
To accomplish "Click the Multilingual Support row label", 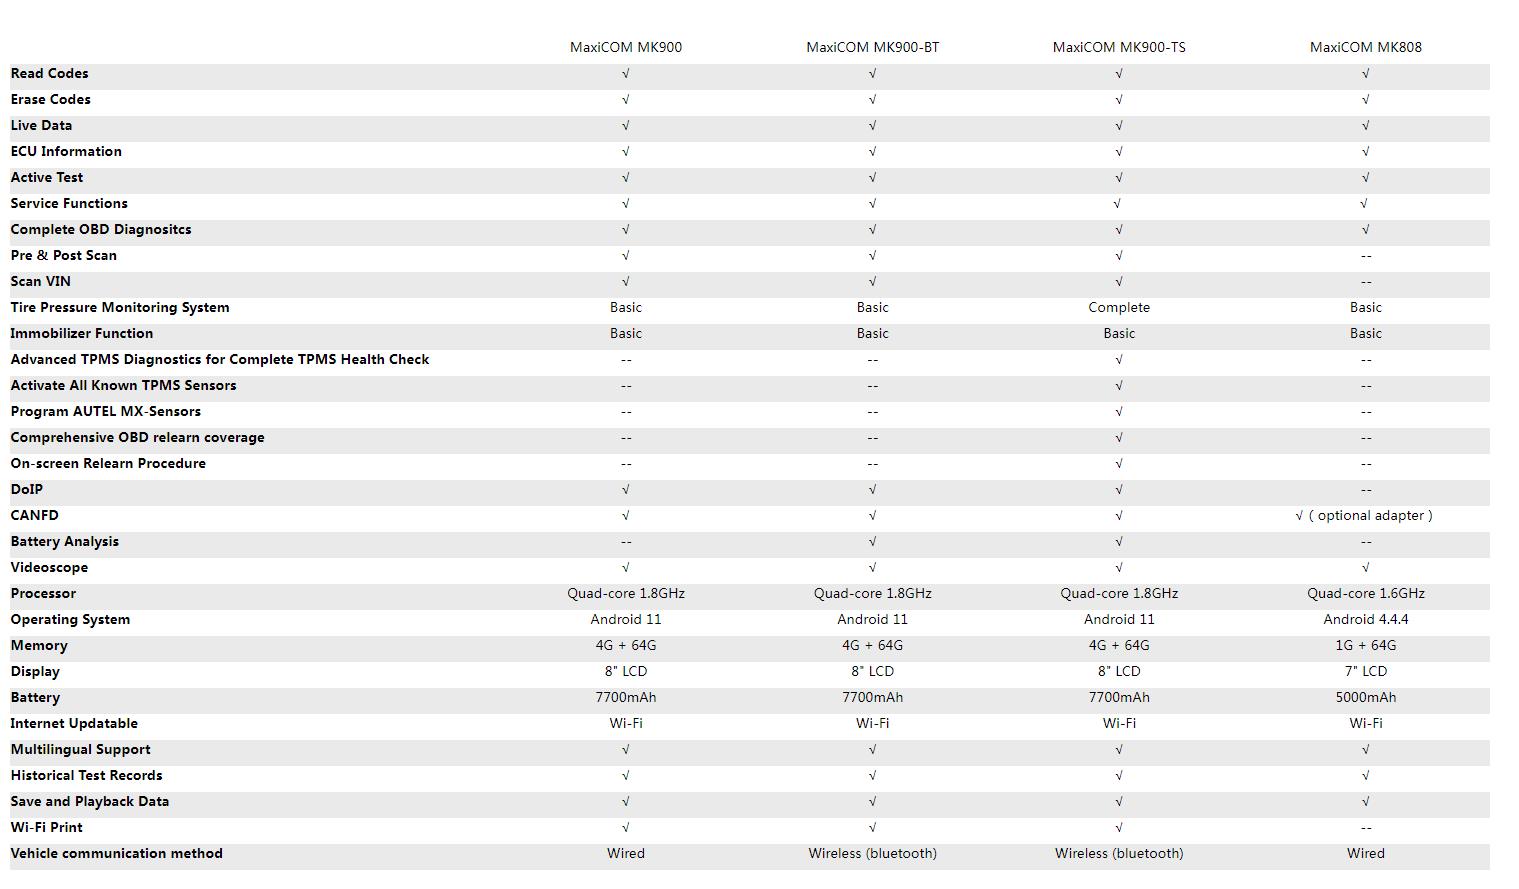I will (81, 749).
